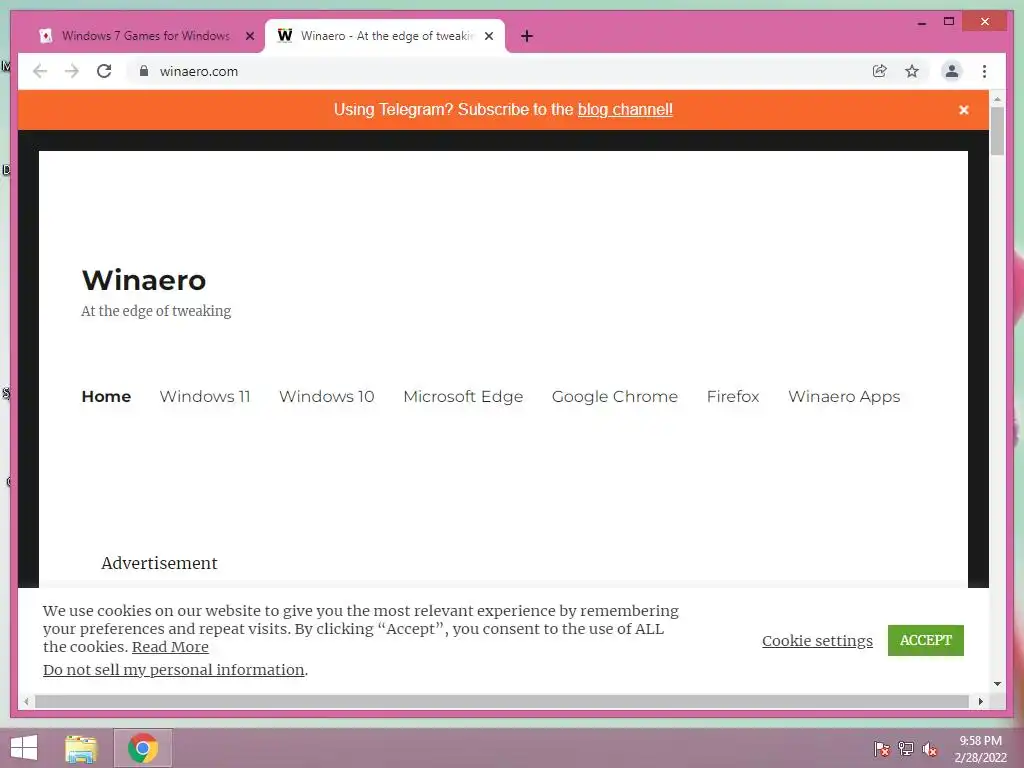The height and width of the screenshot is (768, 1024).
Task: Open Firefox navigation item
Action: [733, 396]
